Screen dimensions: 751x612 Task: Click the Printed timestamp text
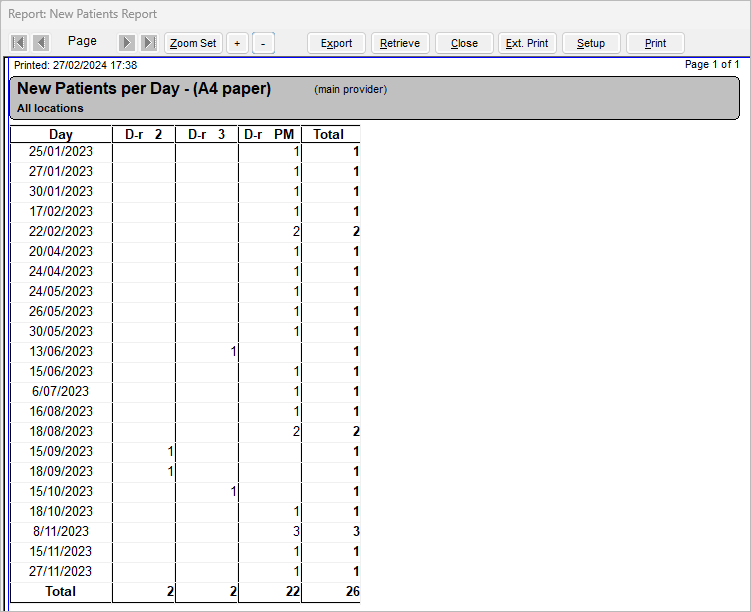[x=76, y=65]
